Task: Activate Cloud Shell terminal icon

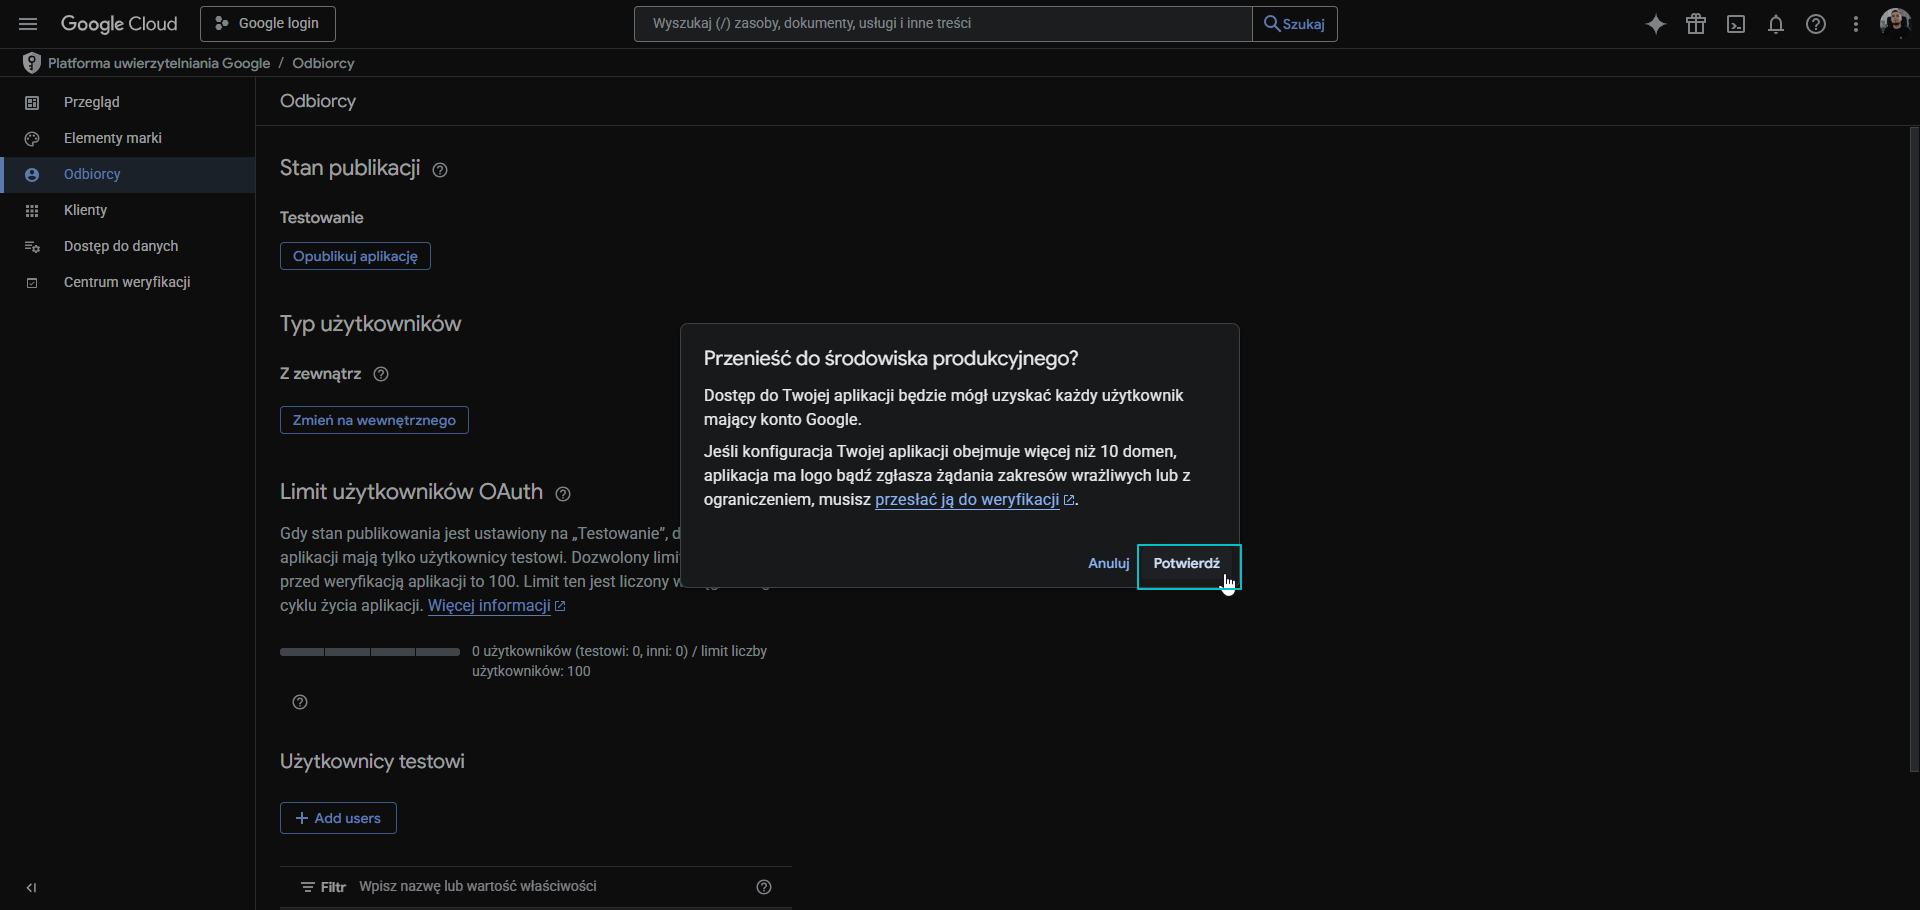Action: click(1736, 24)
